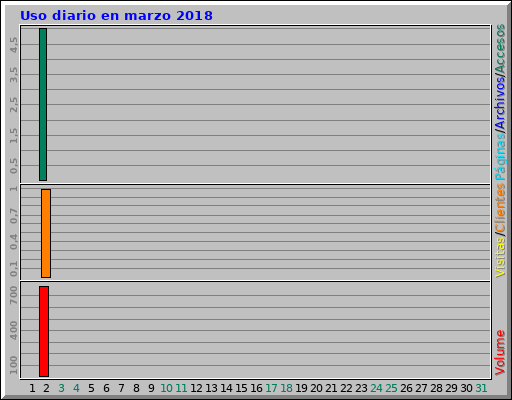Click day label 19 on the x-axis
Screen dimensions: 512x400
[x=301, y=388]
